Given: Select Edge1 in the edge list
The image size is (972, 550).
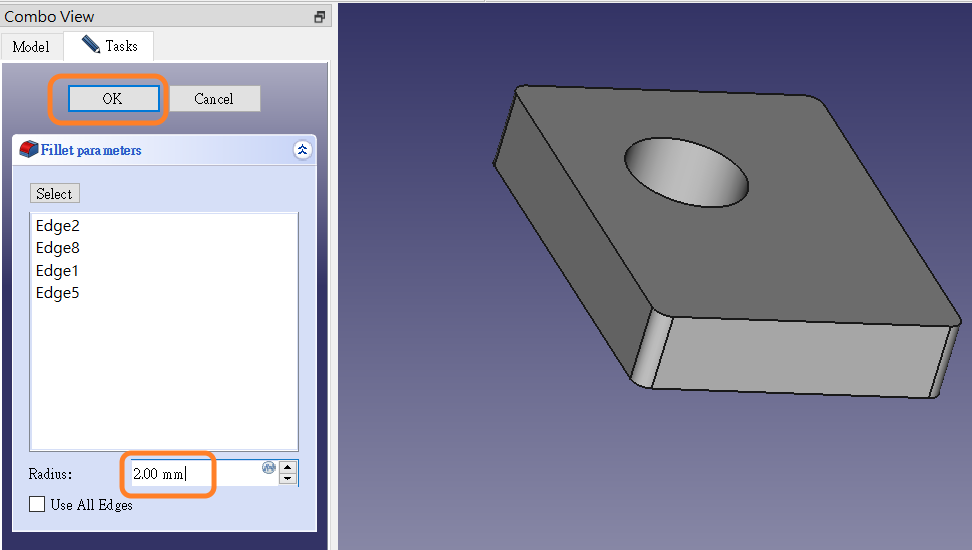Looking at the screenshot, I should [x=57, y=271].
